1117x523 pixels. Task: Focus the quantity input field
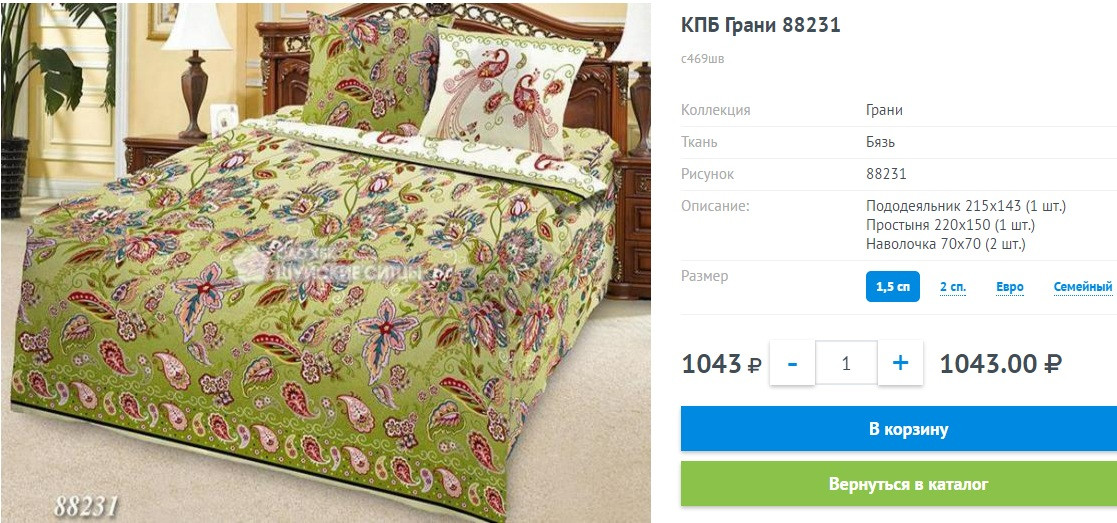(846, 363)
